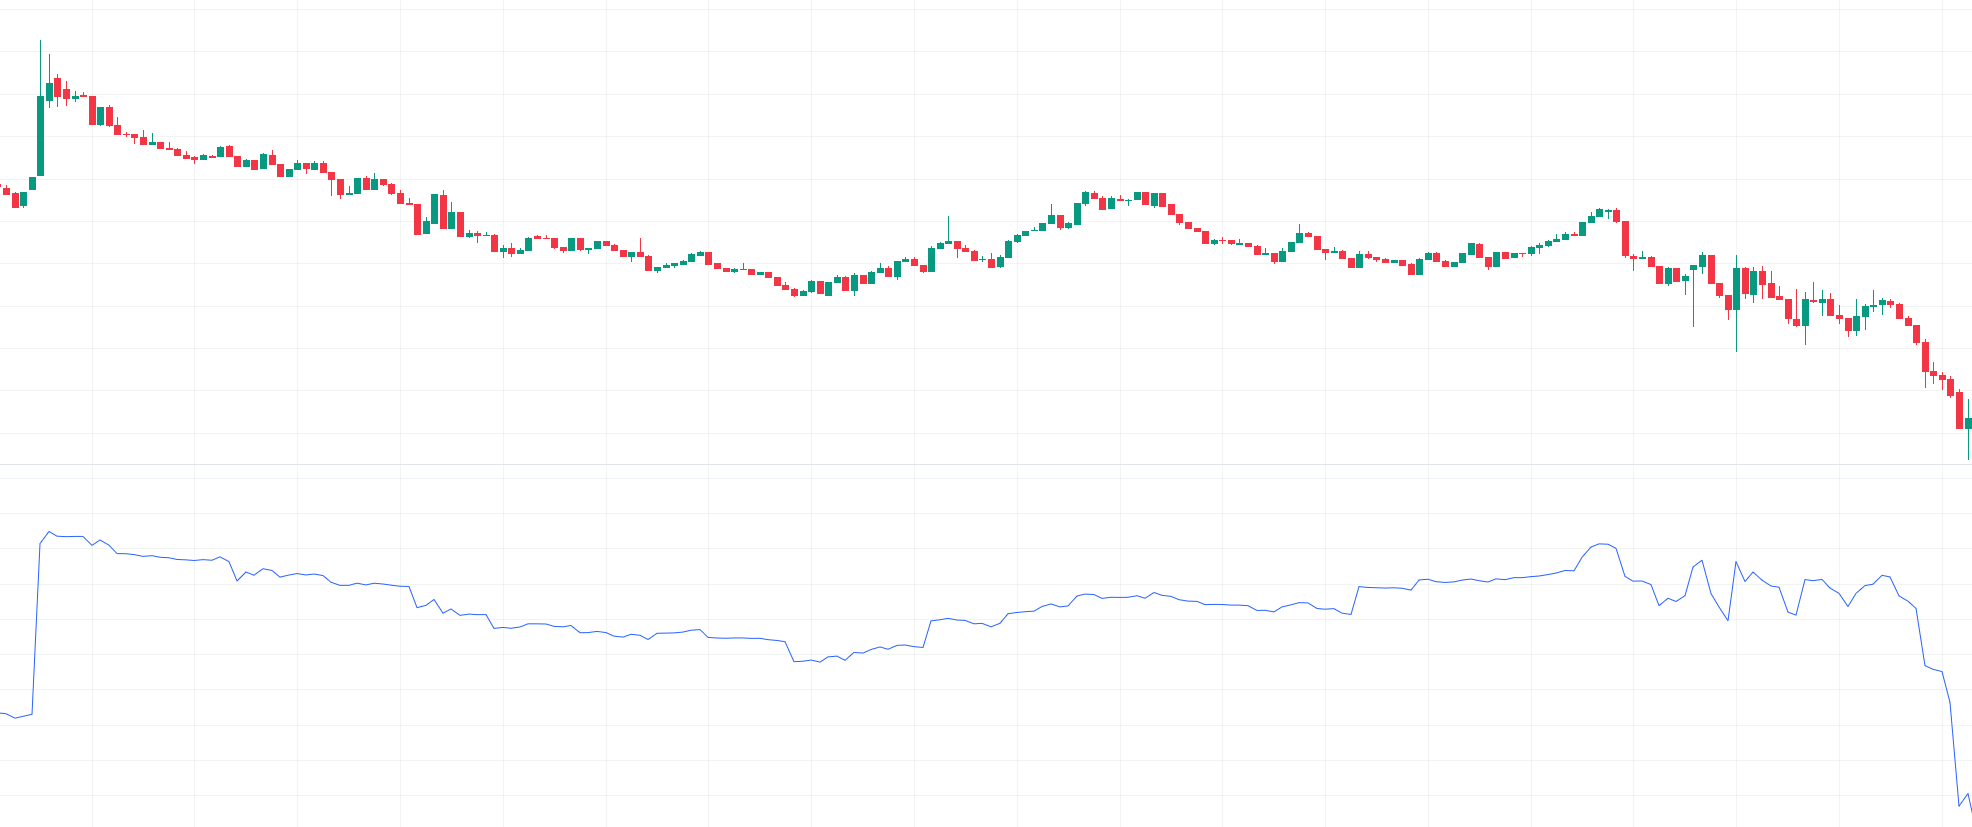1972x827 pixels.
Task: Select the final green candle at the far right edge
Action: [x=1968, y=424]
